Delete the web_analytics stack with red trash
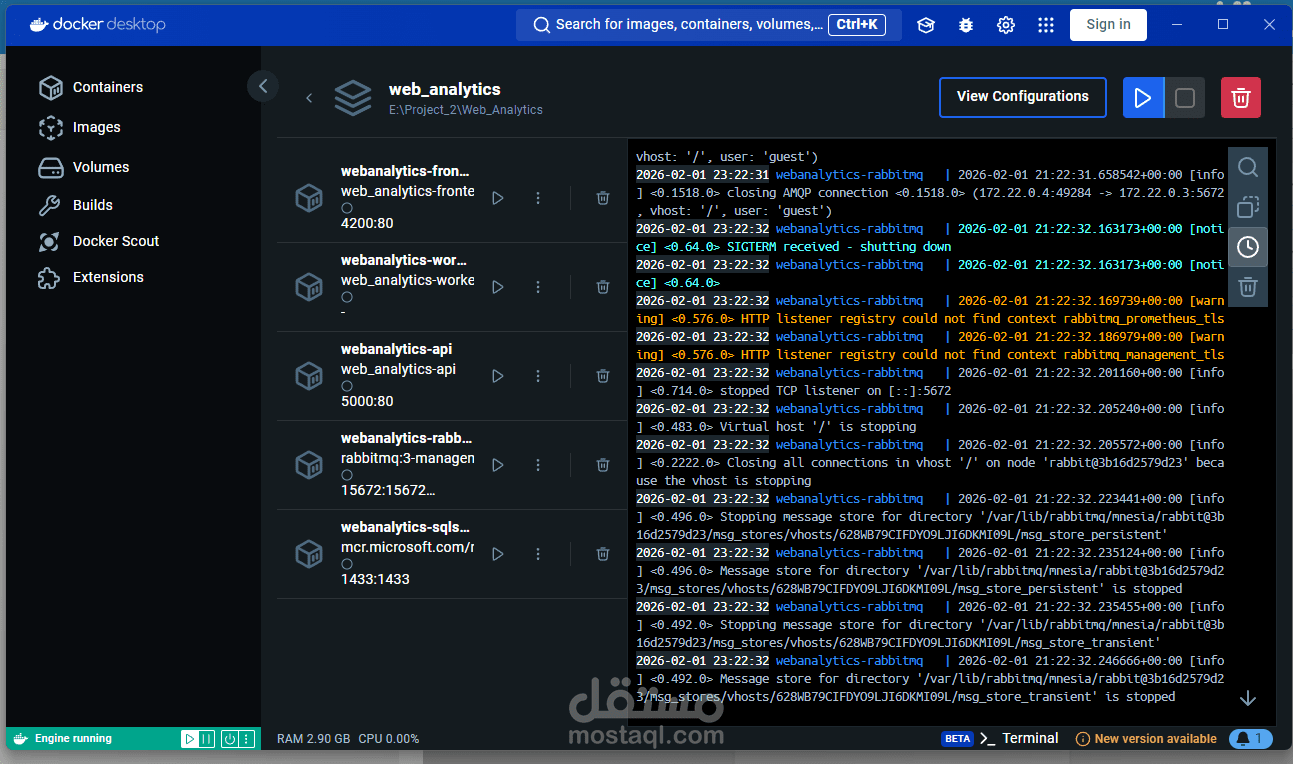Image resolution: width=1293 pixels, height=764 pixels. (x=1241, y=98)
